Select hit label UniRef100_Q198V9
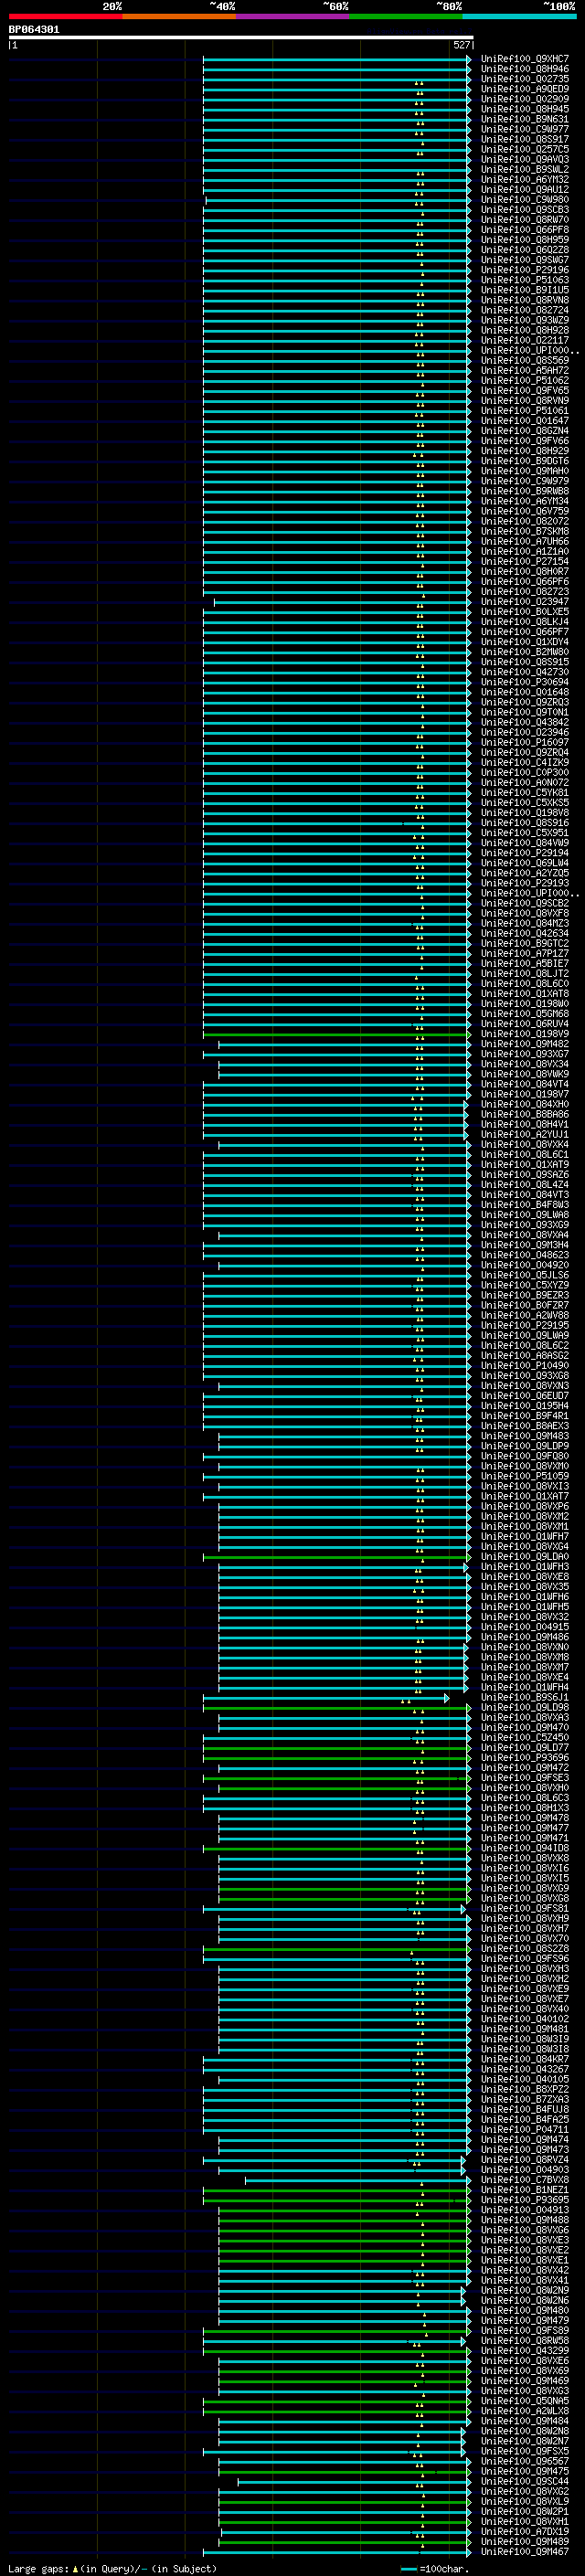 [525, 1034]
